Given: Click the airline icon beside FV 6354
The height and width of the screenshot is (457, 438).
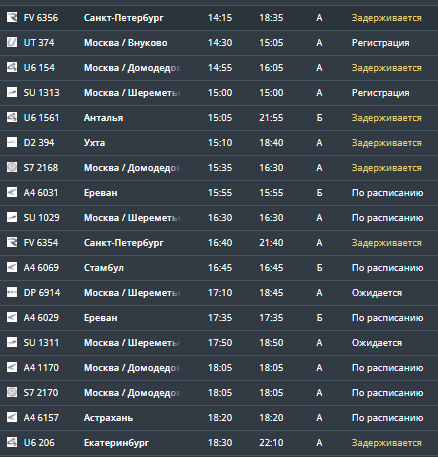Looking at the screenshot, I should coord(12,242).
